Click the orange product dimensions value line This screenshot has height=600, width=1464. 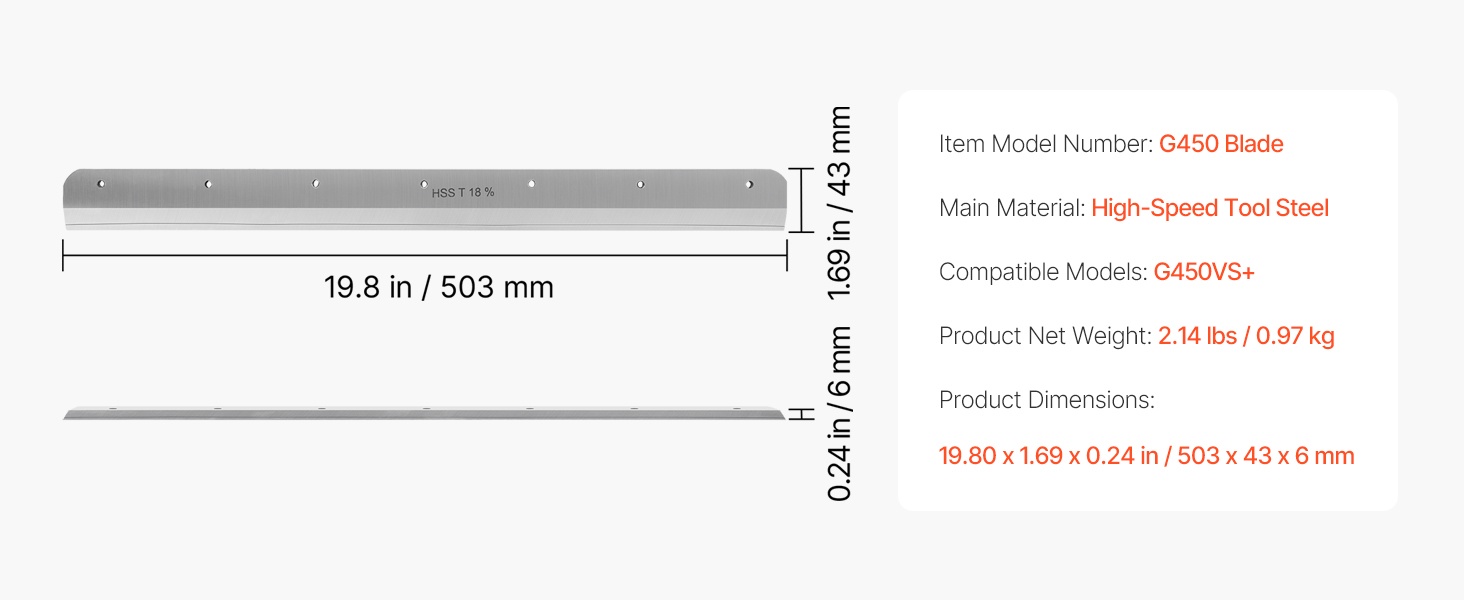coord(1146,456)
